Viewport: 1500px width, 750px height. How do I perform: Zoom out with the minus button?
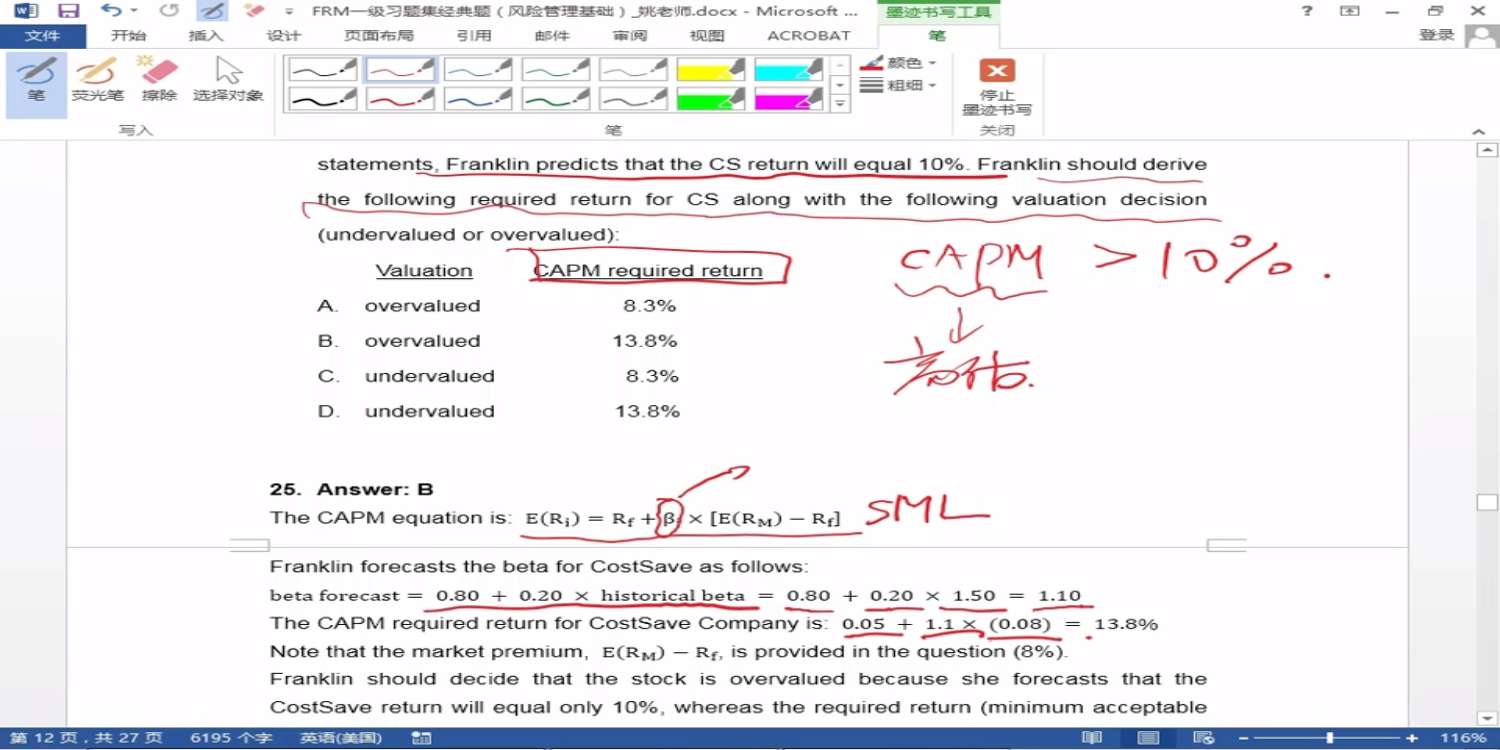coord(1244,738)
